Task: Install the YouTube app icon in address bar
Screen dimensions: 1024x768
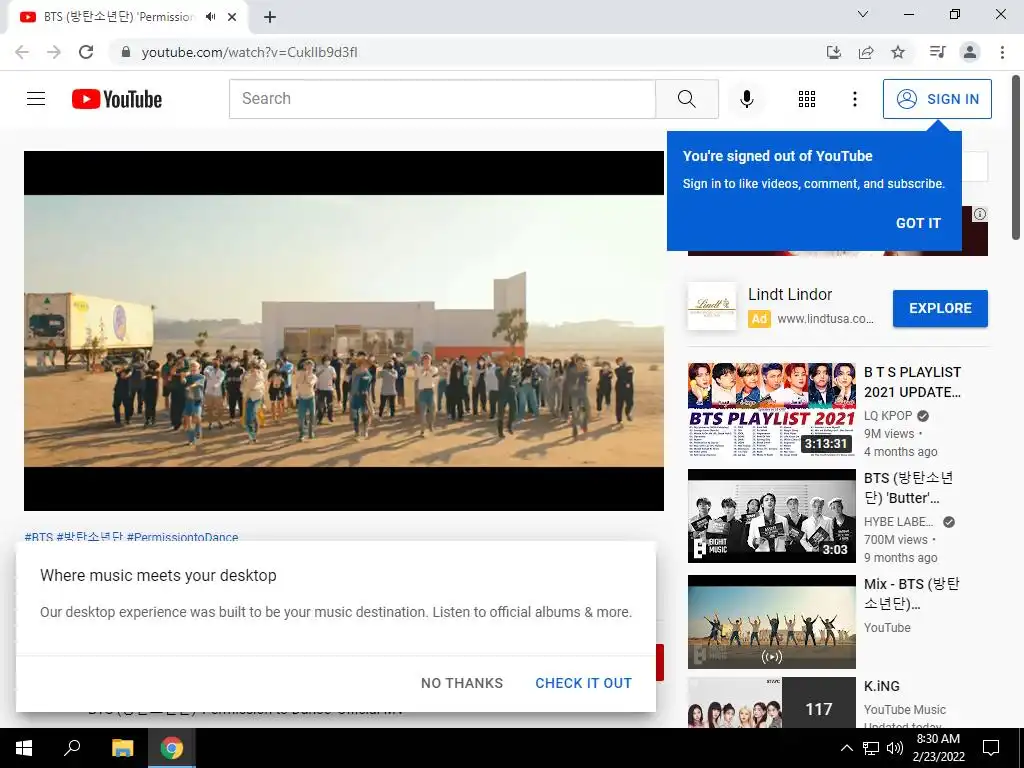Action: tap(833, 52)
